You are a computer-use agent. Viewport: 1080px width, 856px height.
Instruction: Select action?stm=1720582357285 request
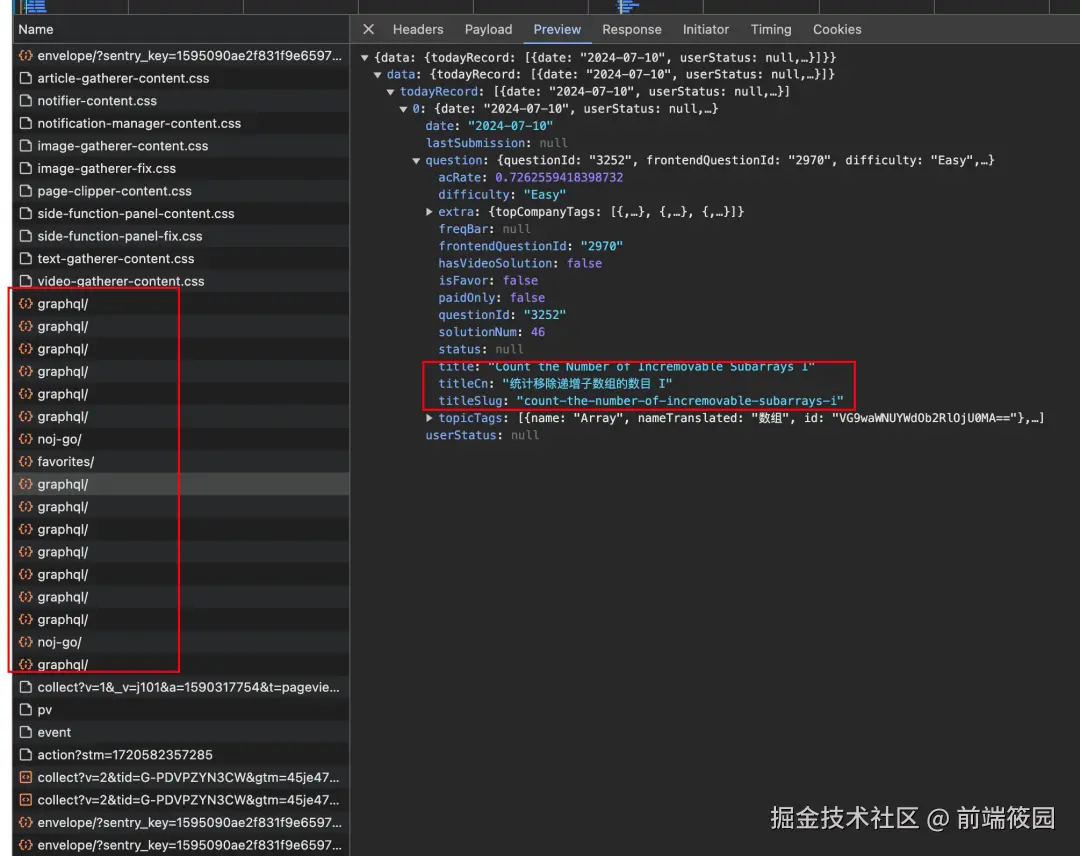180,755
